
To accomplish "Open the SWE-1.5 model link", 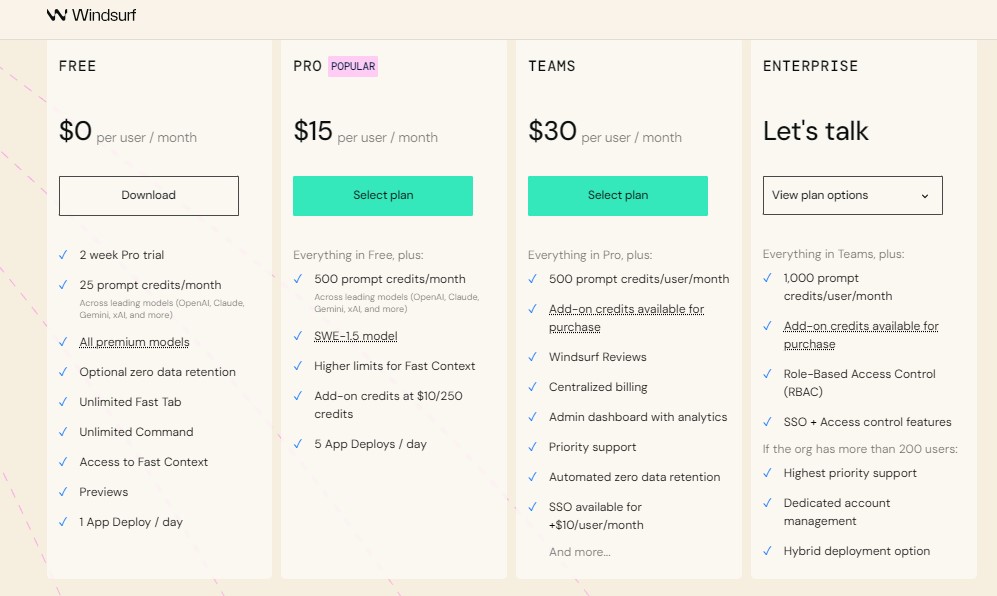I will point(355,336).
